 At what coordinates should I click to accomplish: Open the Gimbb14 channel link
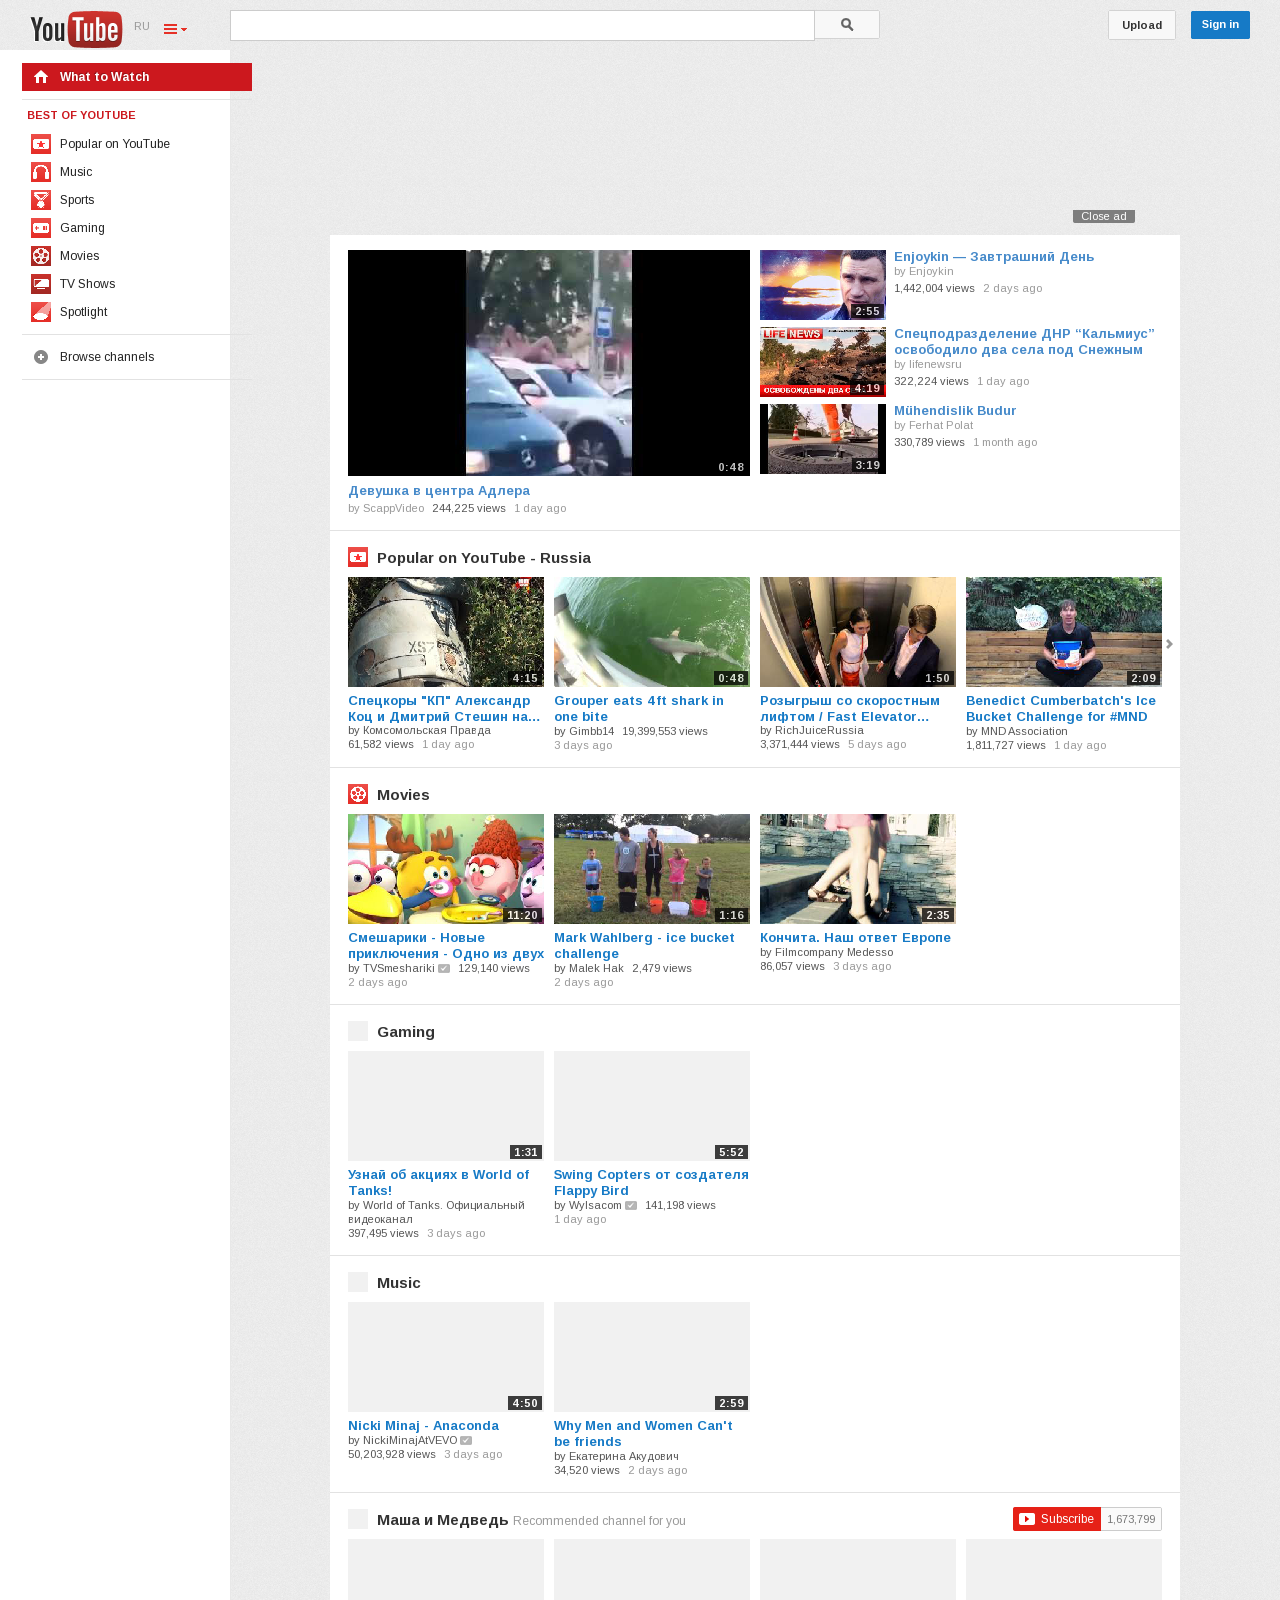[592, 732]
